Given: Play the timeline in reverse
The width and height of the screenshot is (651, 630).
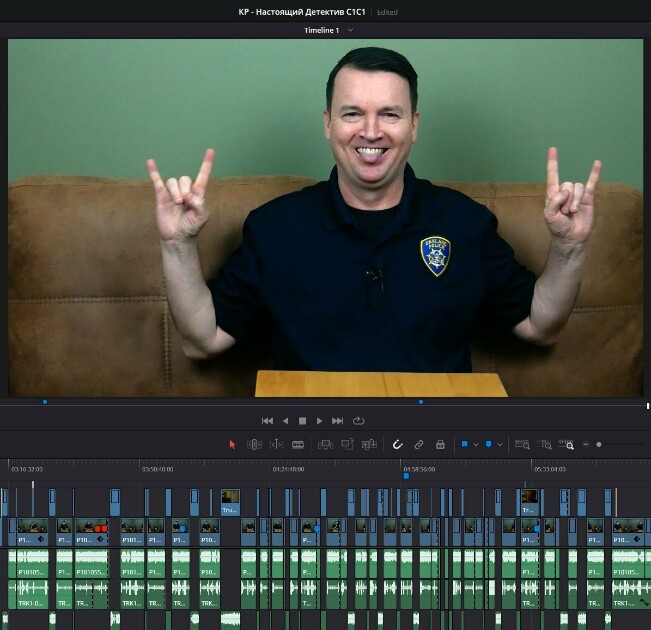Looking at the screenshot, I should (x=285, y=421).
